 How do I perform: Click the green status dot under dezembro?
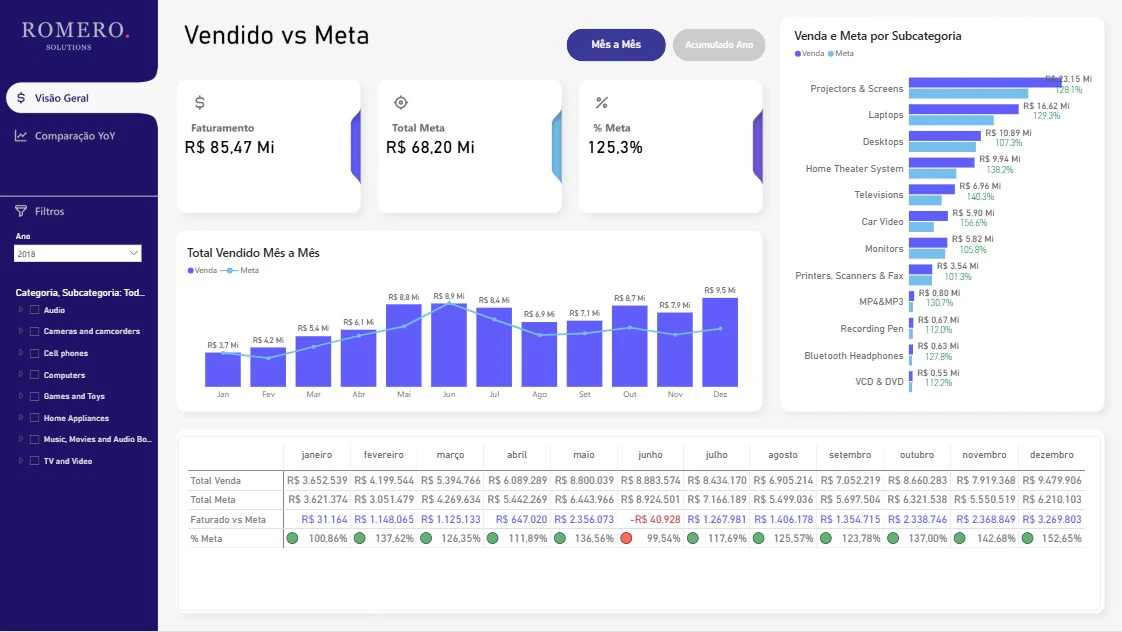tap(1028, 538)
